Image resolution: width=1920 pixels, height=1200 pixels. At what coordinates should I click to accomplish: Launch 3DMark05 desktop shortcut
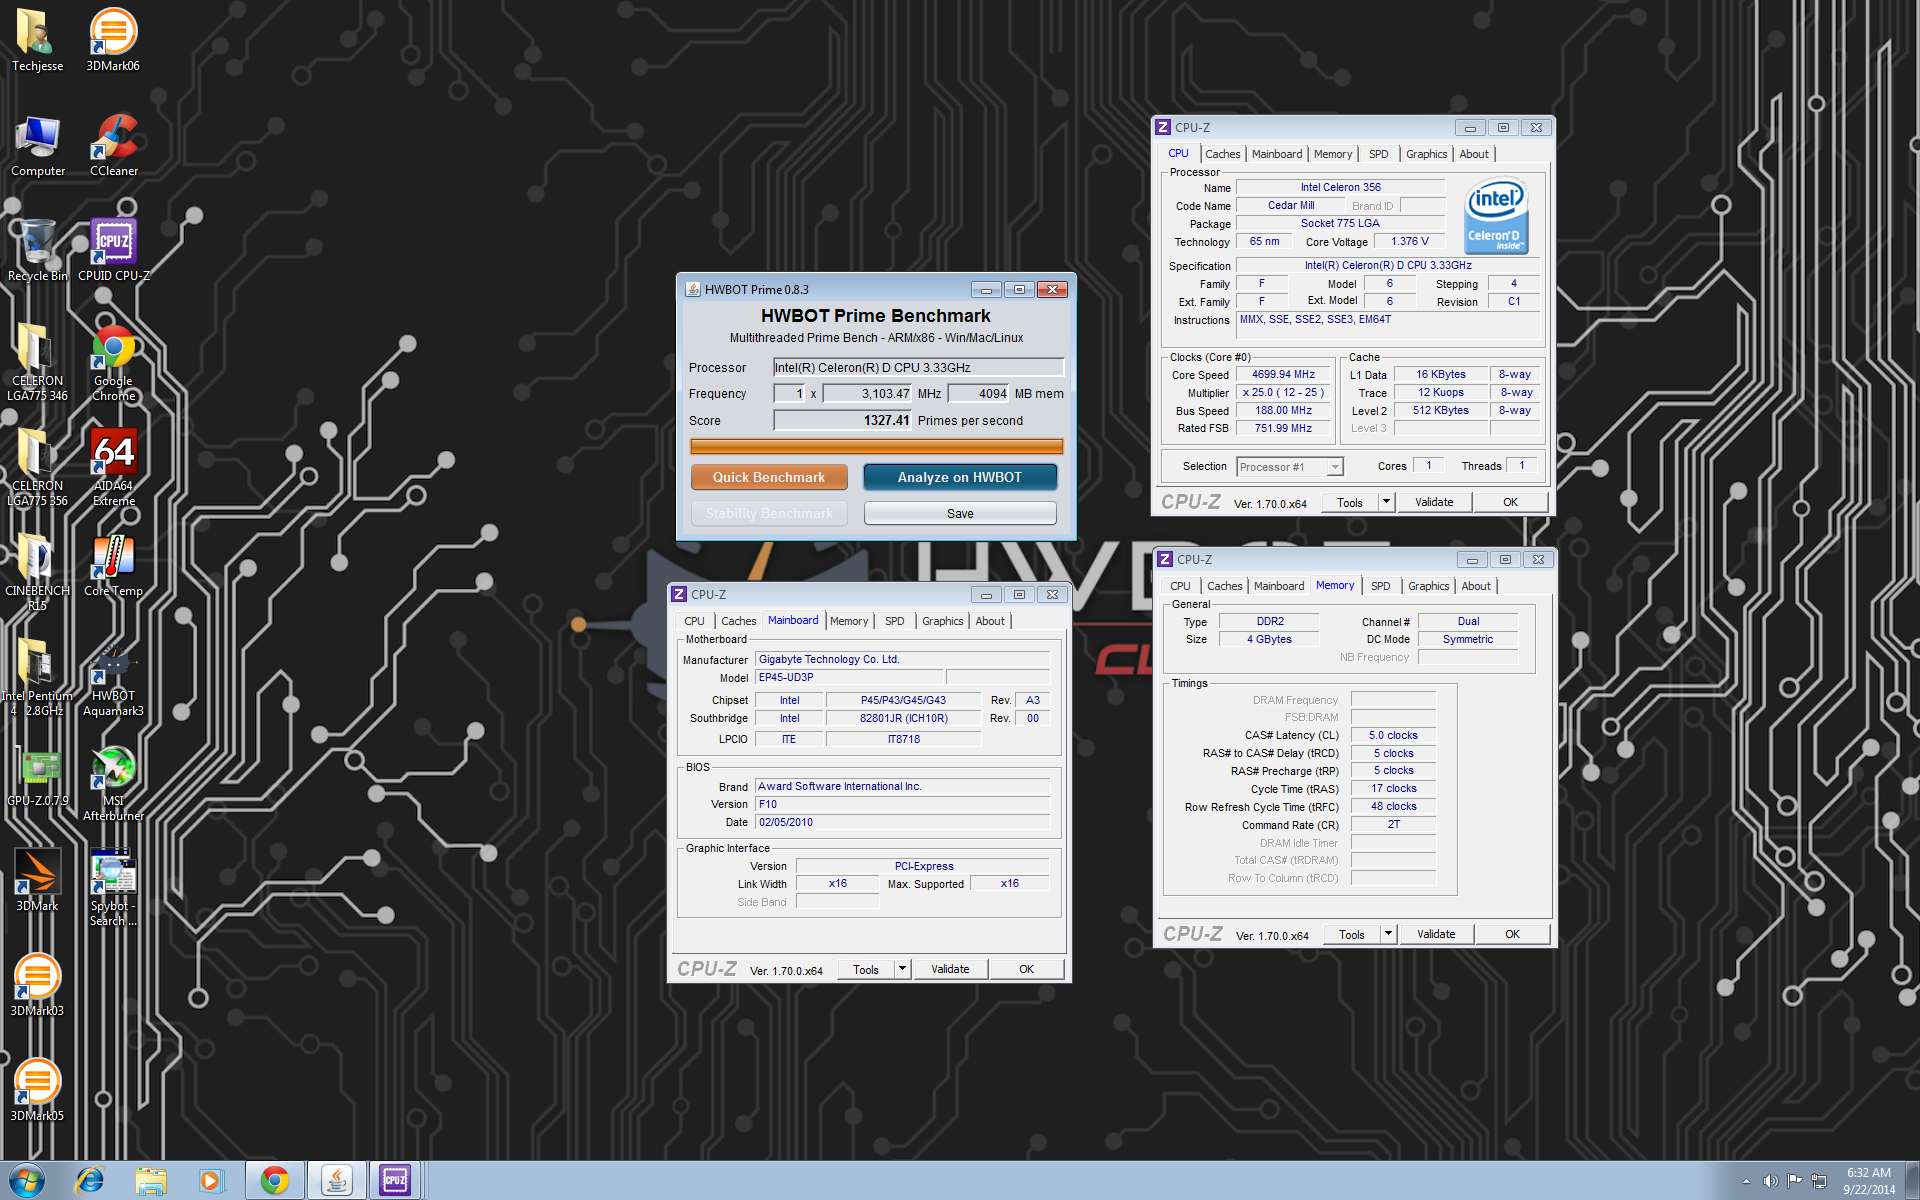[38, 1090]
